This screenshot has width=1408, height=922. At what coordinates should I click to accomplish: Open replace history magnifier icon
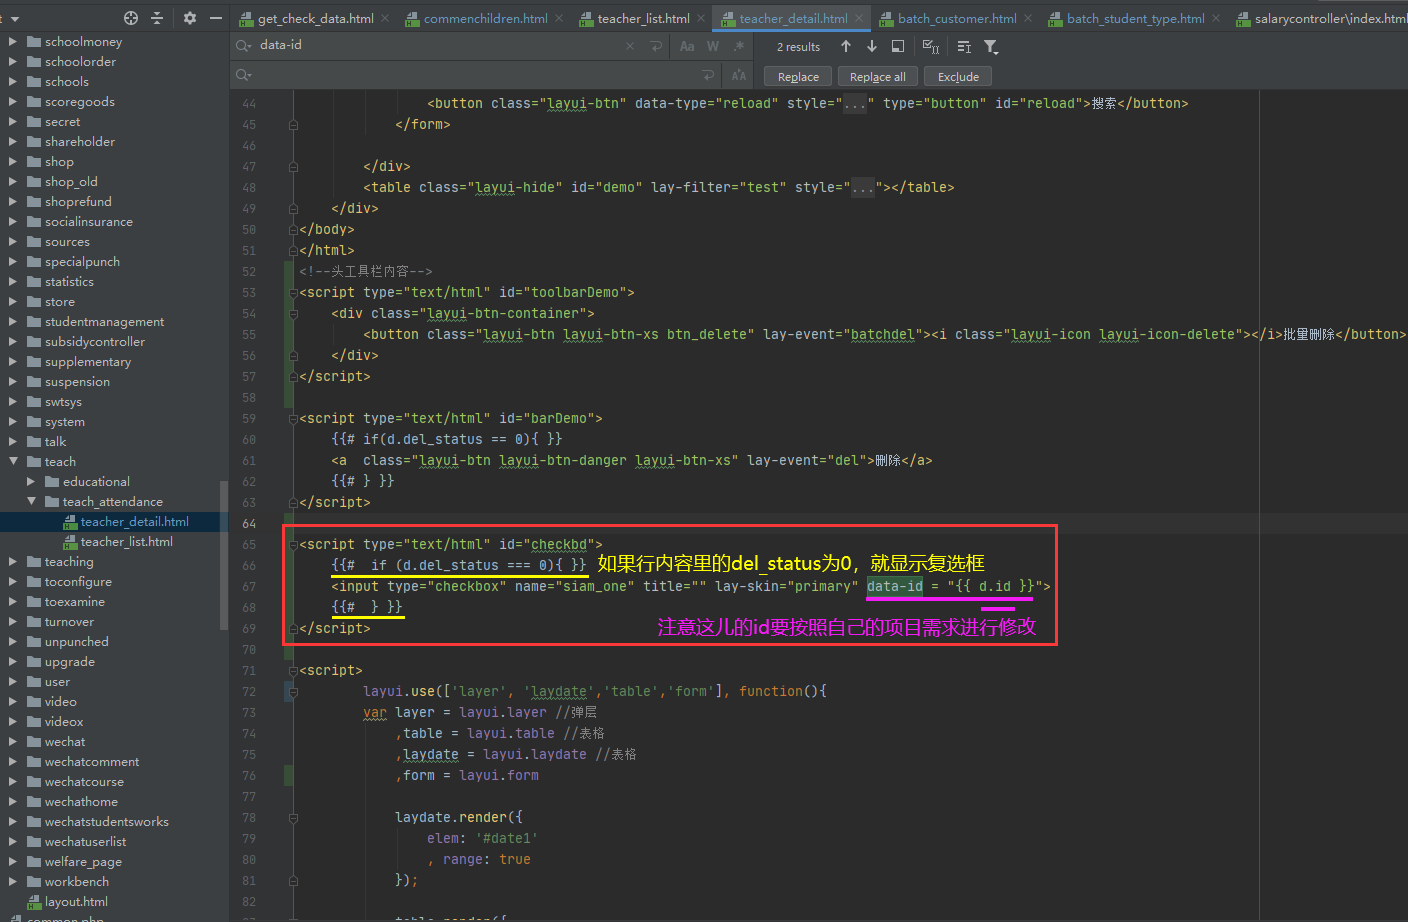(244, 76)
